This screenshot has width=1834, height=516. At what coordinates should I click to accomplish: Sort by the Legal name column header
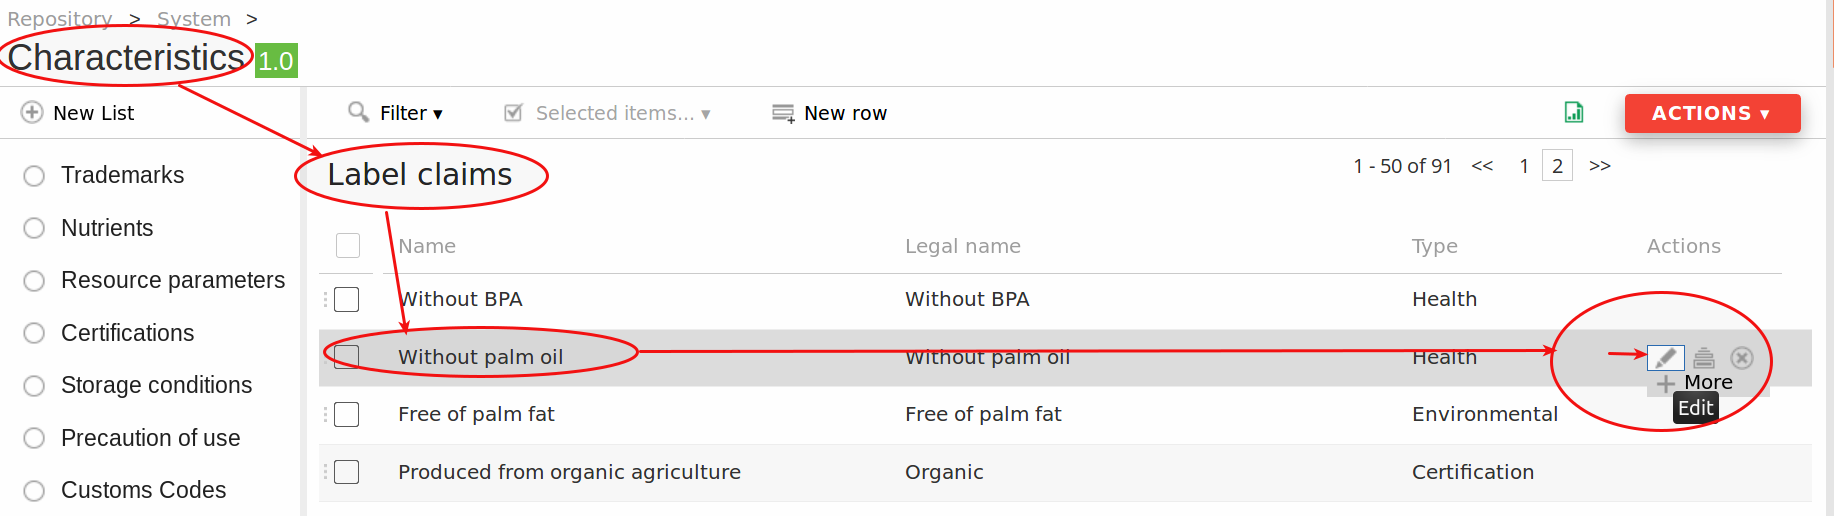(x=962, y=246)
